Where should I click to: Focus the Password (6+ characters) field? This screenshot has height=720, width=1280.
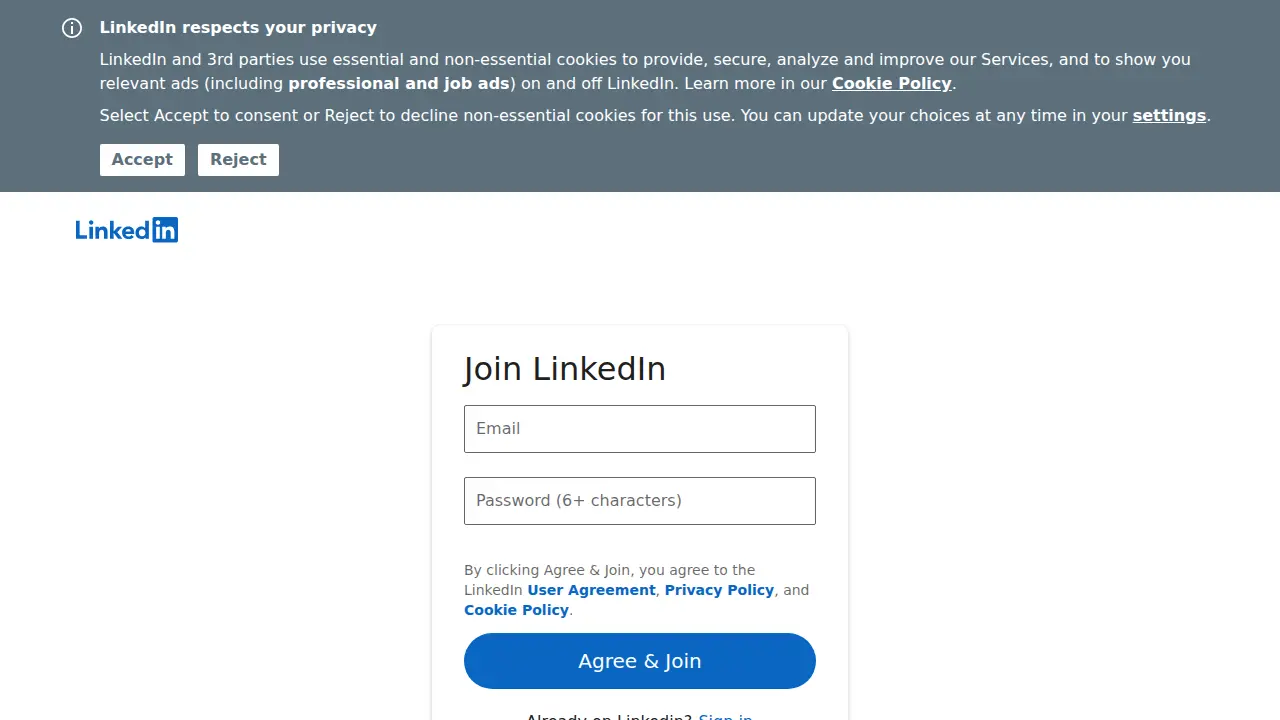640,501
